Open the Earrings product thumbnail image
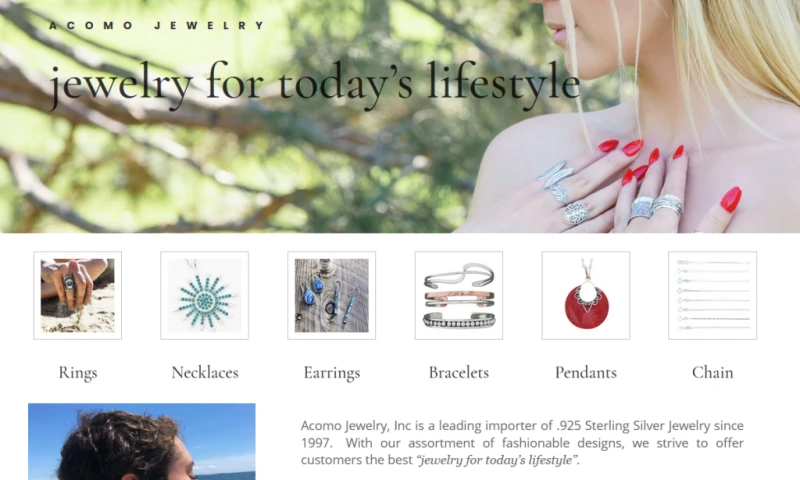This screenshot has height=480, width=800. click(x=332, y=295)
